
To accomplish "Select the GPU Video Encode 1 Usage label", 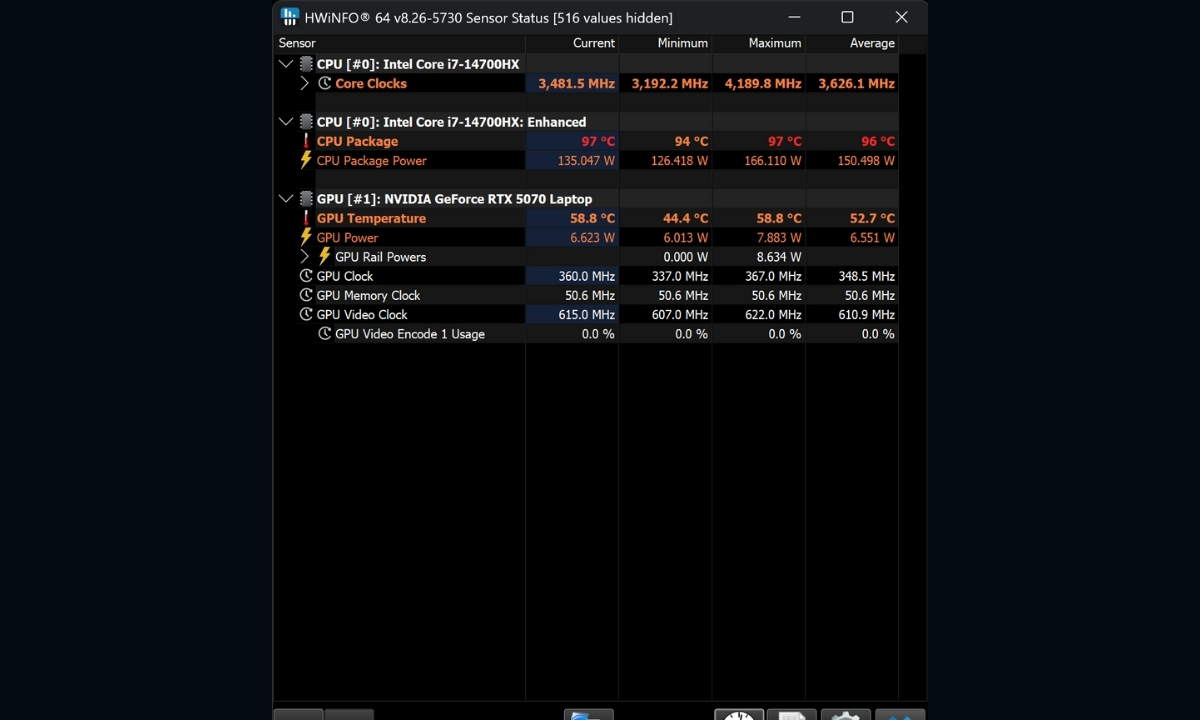I will 410,333.
